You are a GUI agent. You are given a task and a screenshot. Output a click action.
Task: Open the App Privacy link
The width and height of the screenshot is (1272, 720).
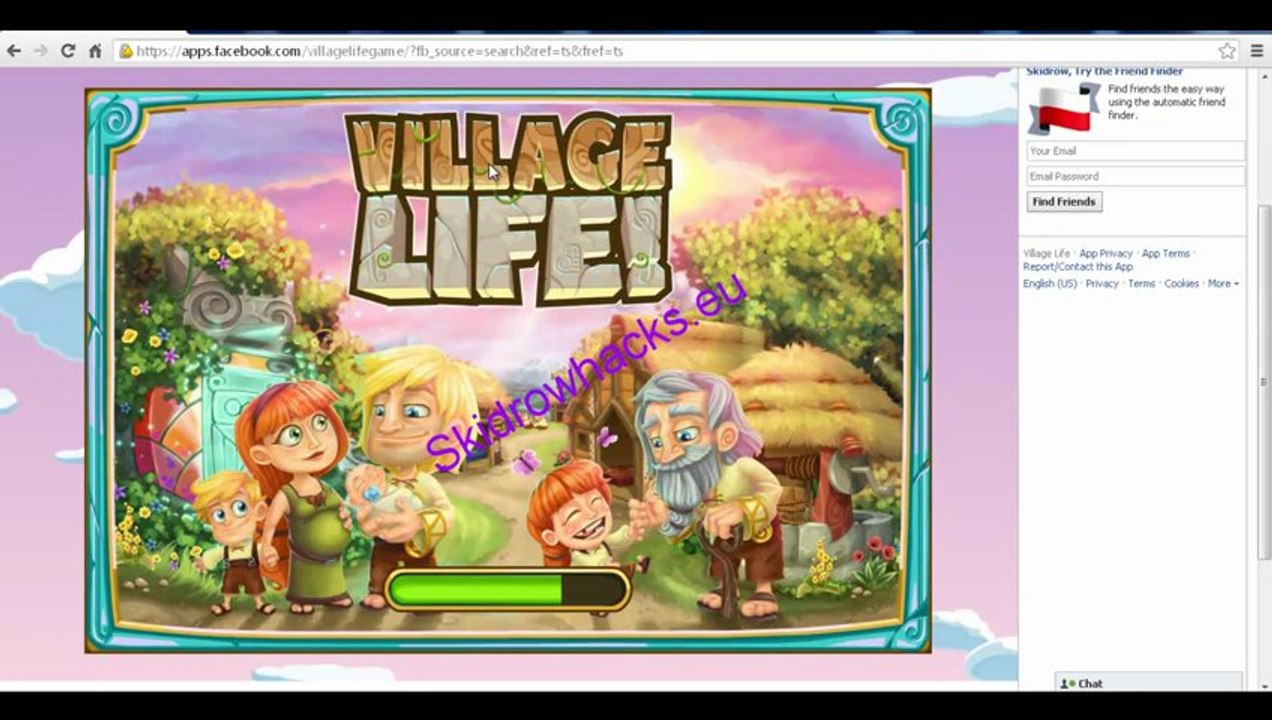click(x=1105, y=254)
